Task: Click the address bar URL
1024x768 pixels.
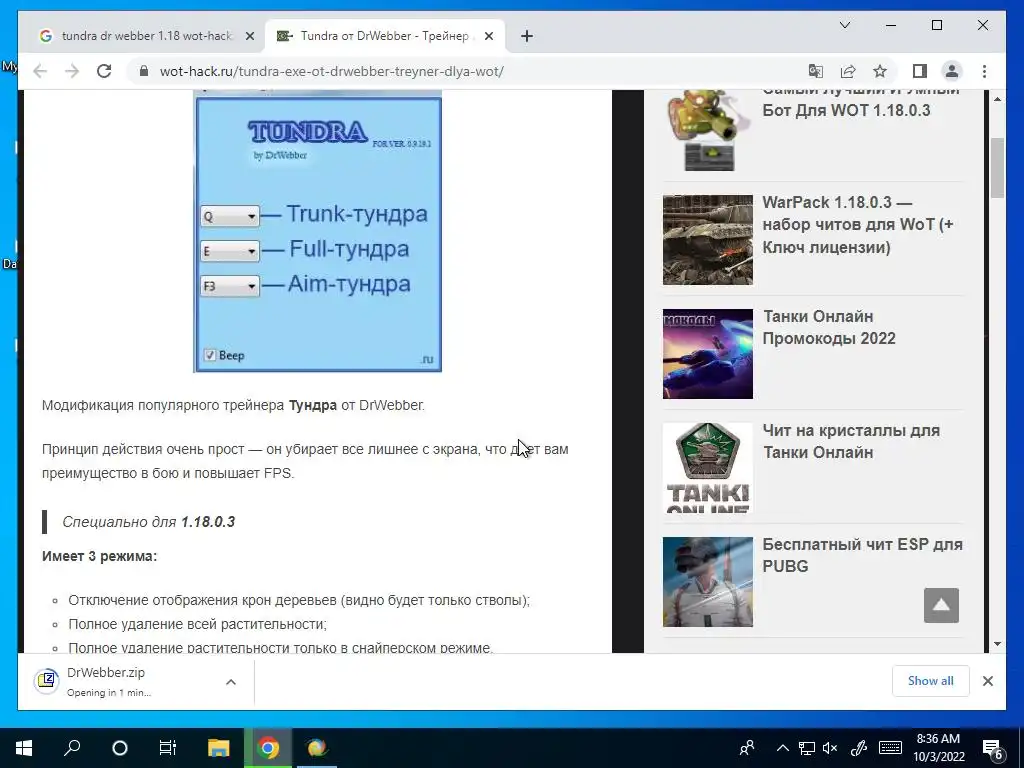Action: point(331,71)
